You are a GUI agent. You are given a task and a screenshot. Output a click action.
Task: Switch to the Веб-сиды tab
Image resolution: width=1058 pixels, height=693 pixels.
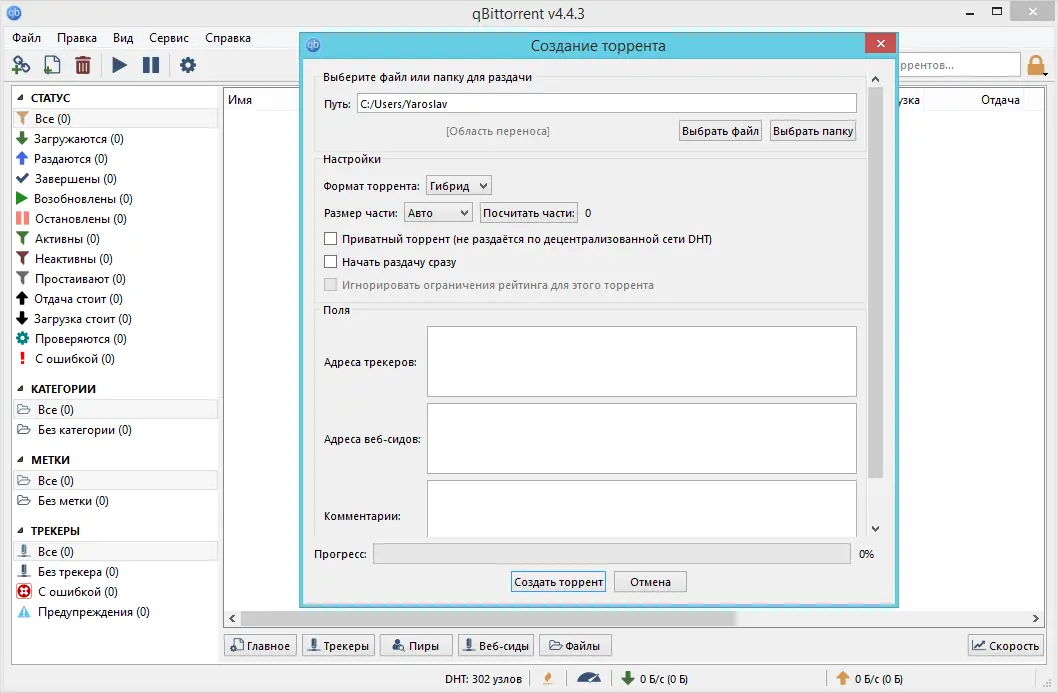(496, 646)
